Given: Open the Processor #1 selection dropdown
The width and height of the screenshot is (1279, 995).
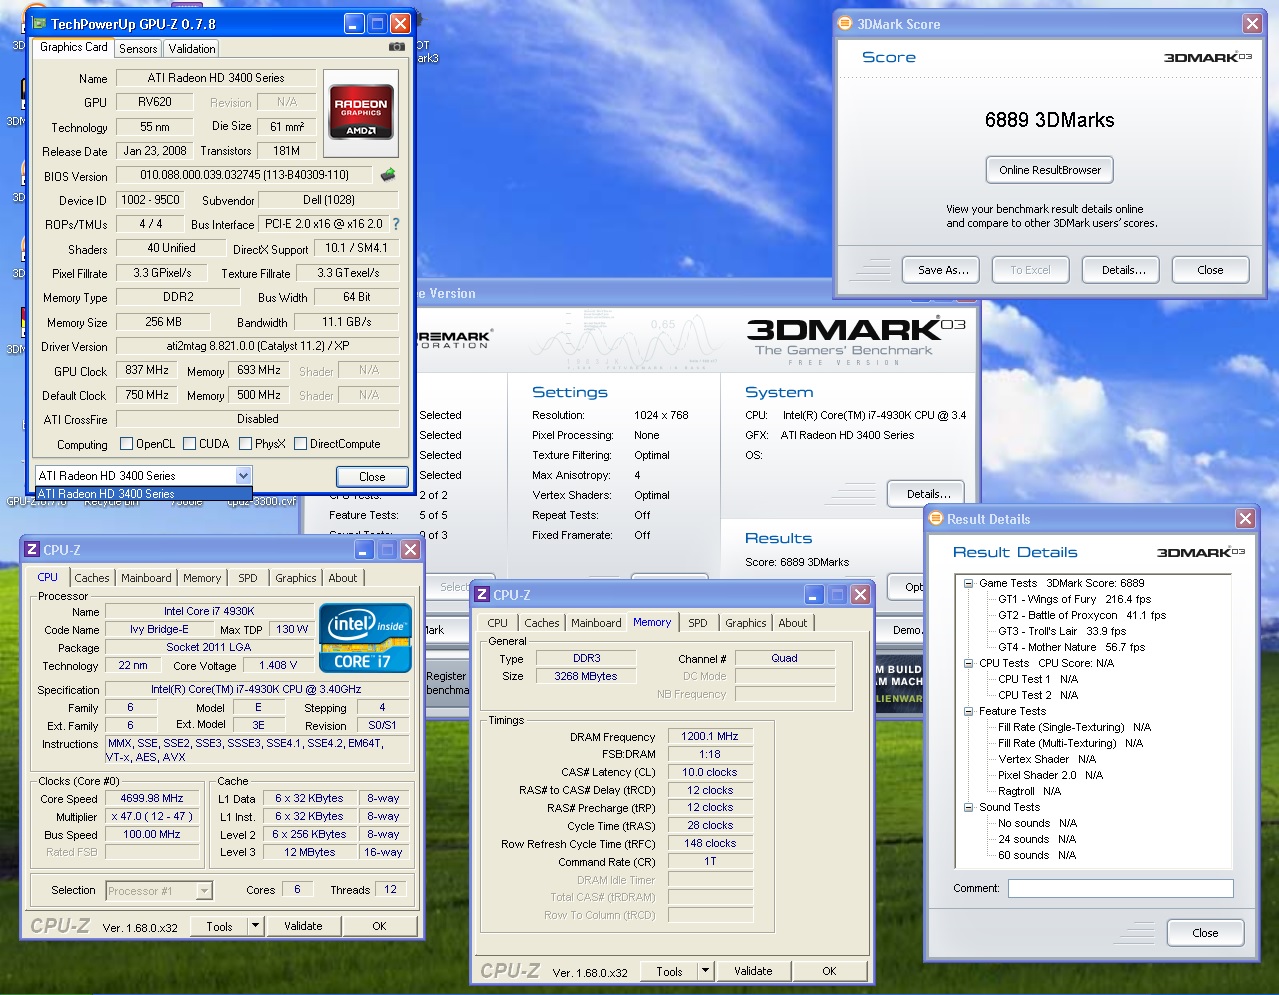Looking at the screenshot, I should pos(204,890).
